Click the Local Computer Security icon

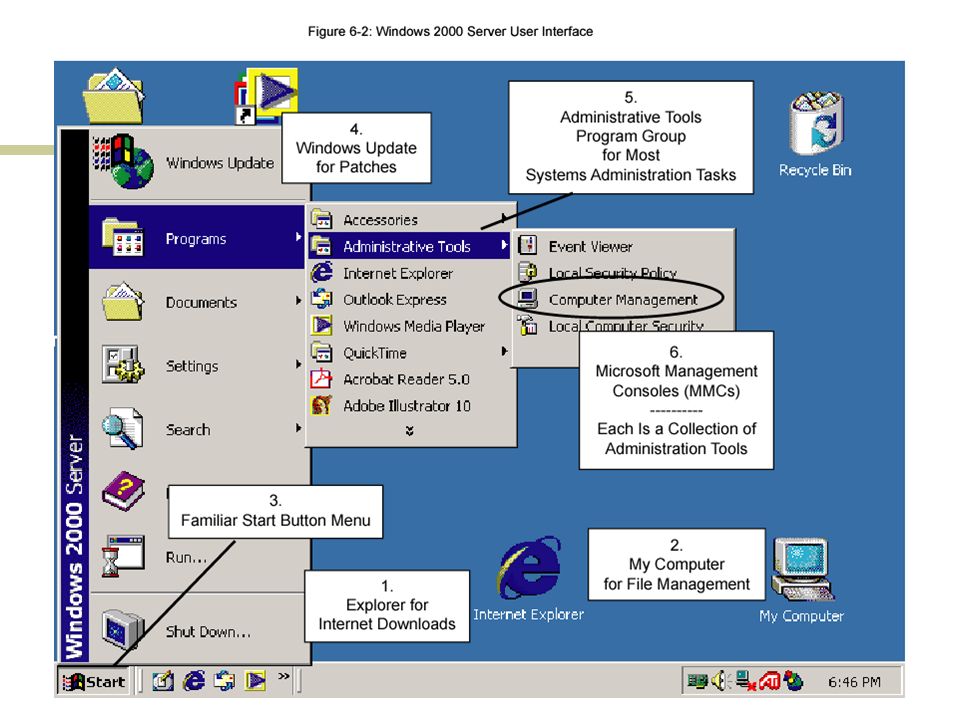(x=527, y=325)
